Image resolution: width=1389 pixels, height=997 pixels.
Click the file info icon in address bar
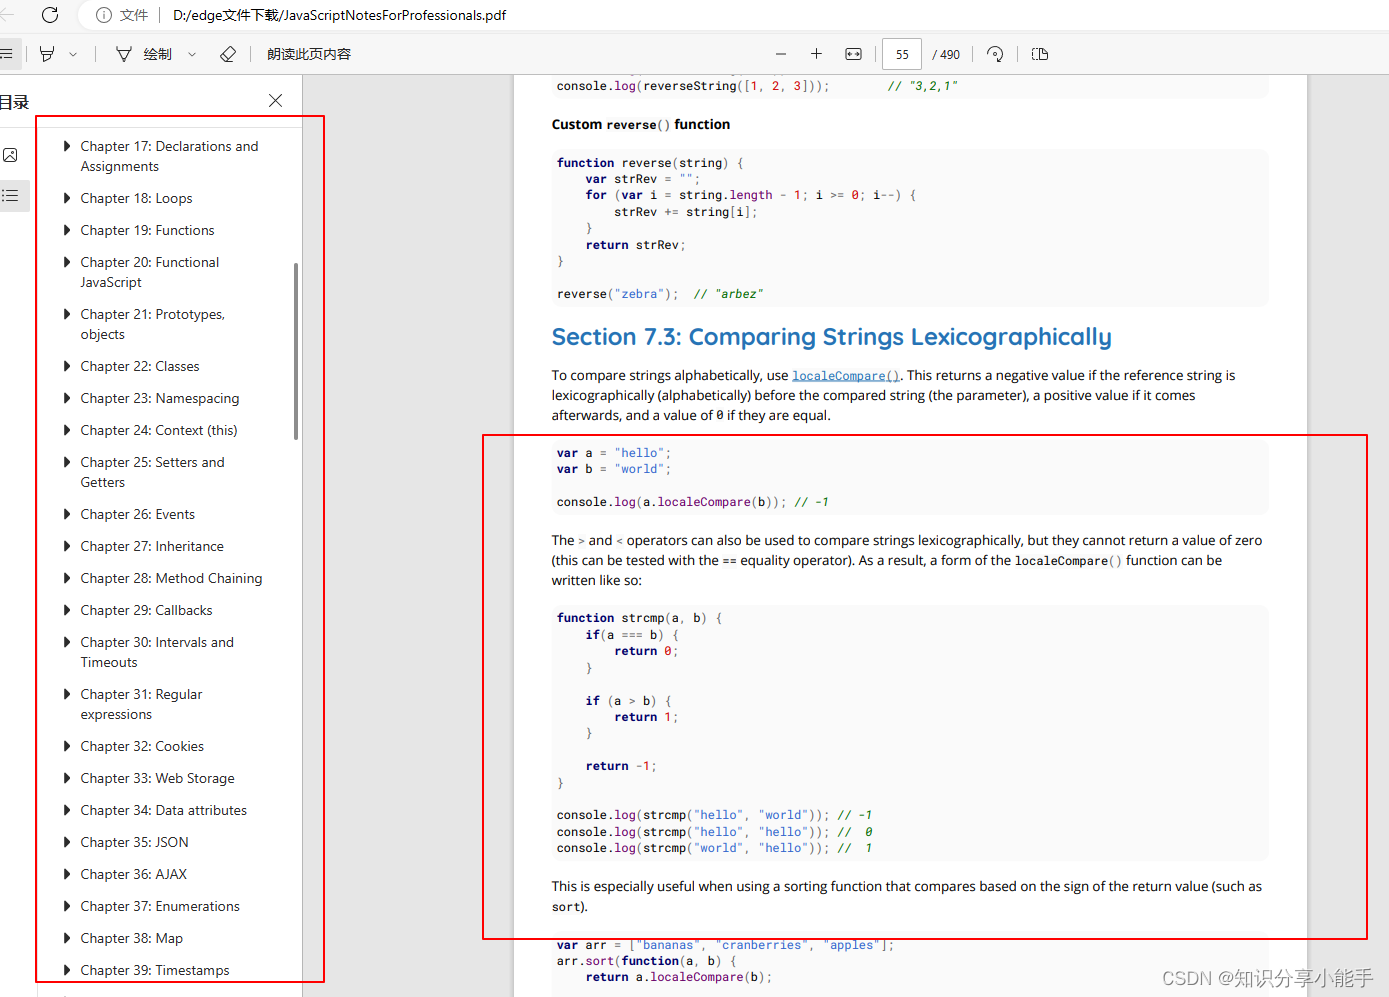(104, 15)
